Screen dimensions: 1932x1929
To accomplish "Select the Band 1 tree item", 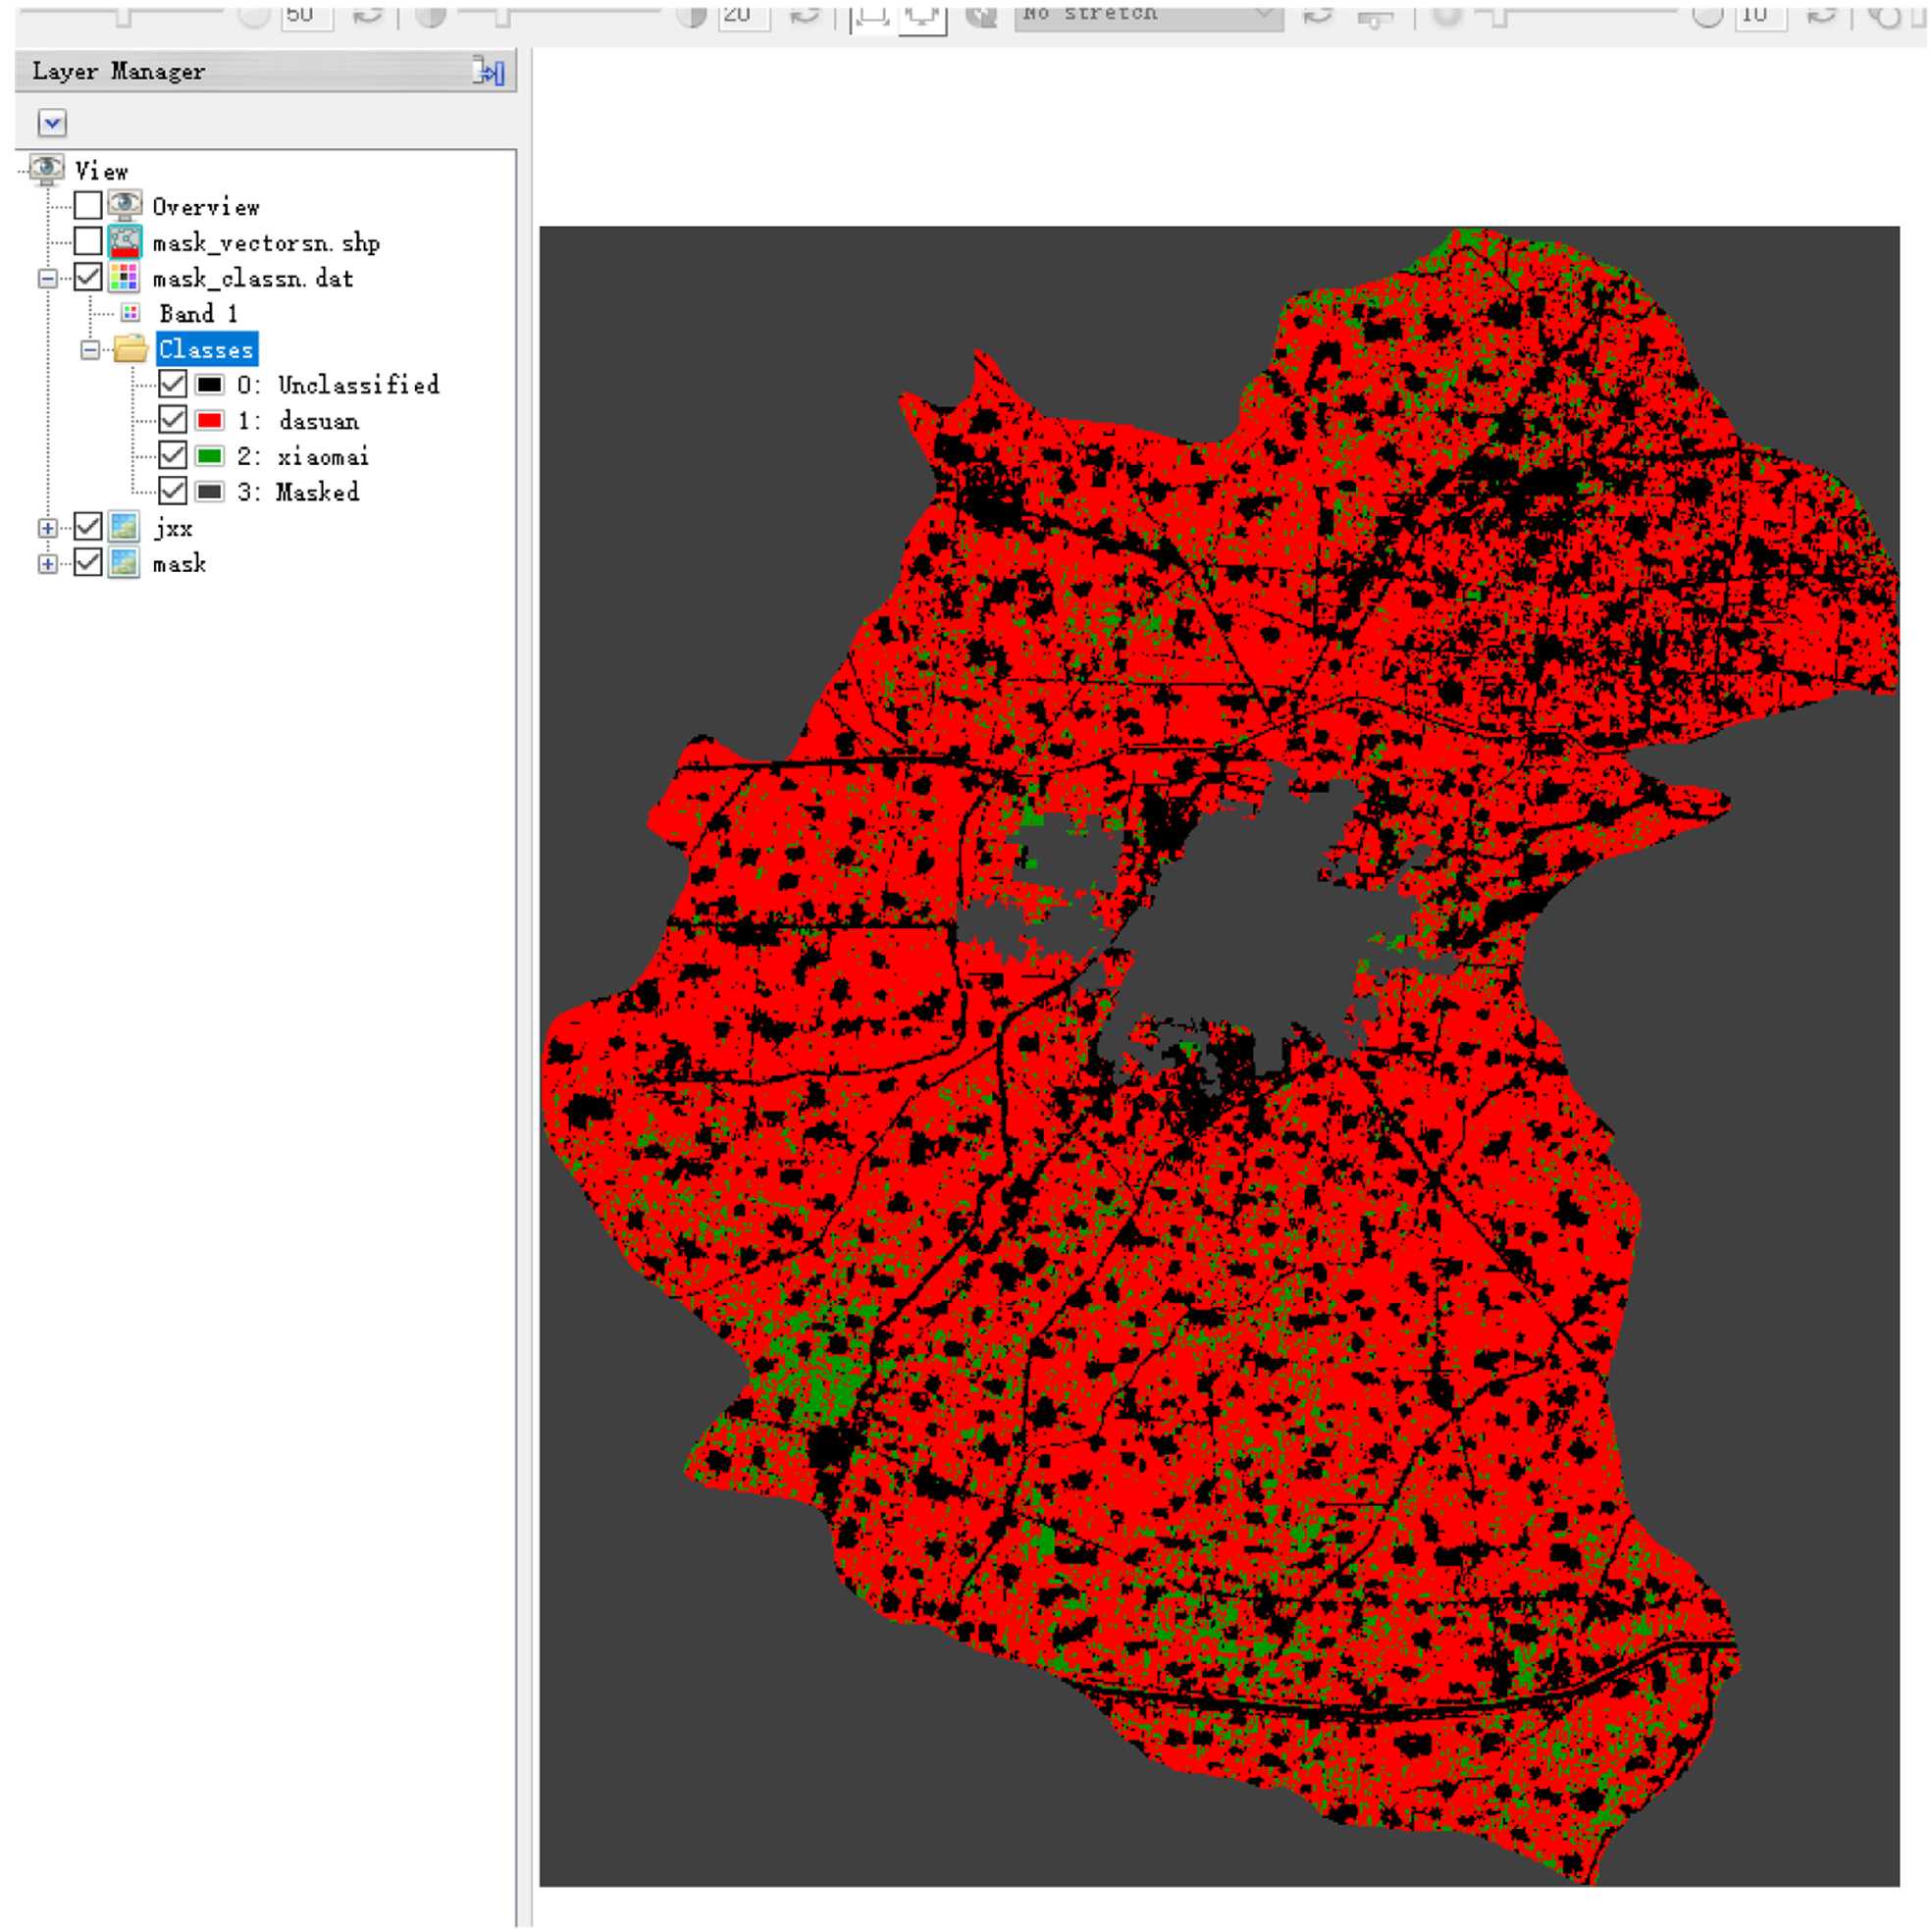I will [x=198, y=314].
